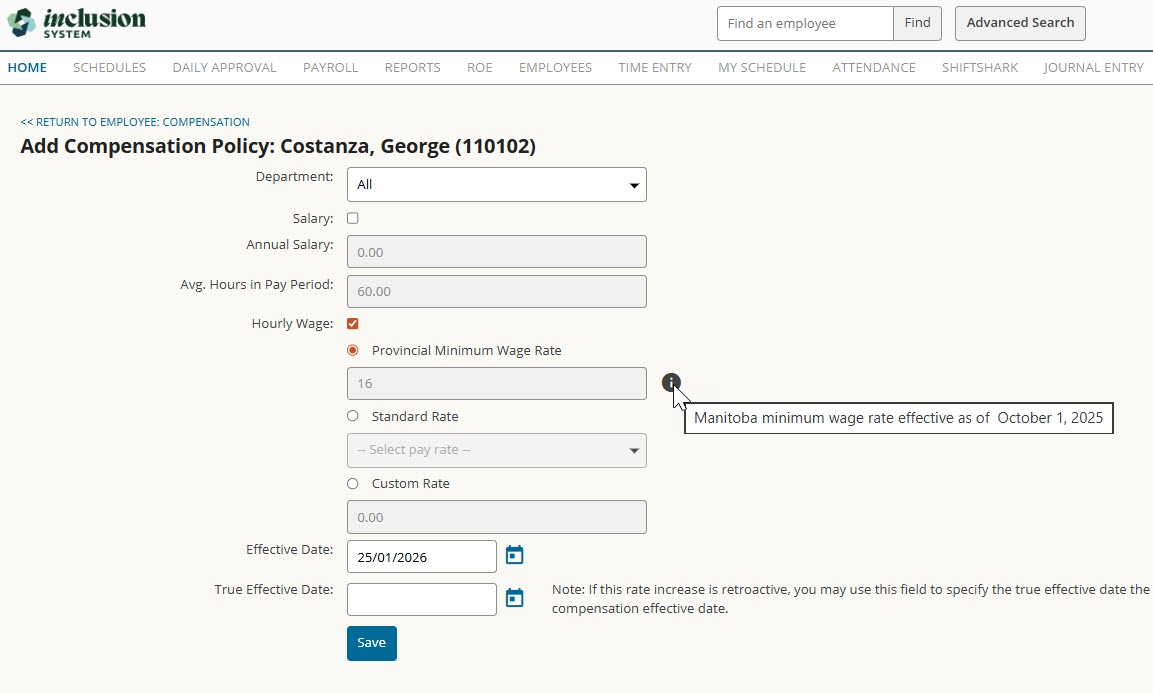1153x693 pixels.
Task: Click the Inclusion System logo
Action: [76, 23]
